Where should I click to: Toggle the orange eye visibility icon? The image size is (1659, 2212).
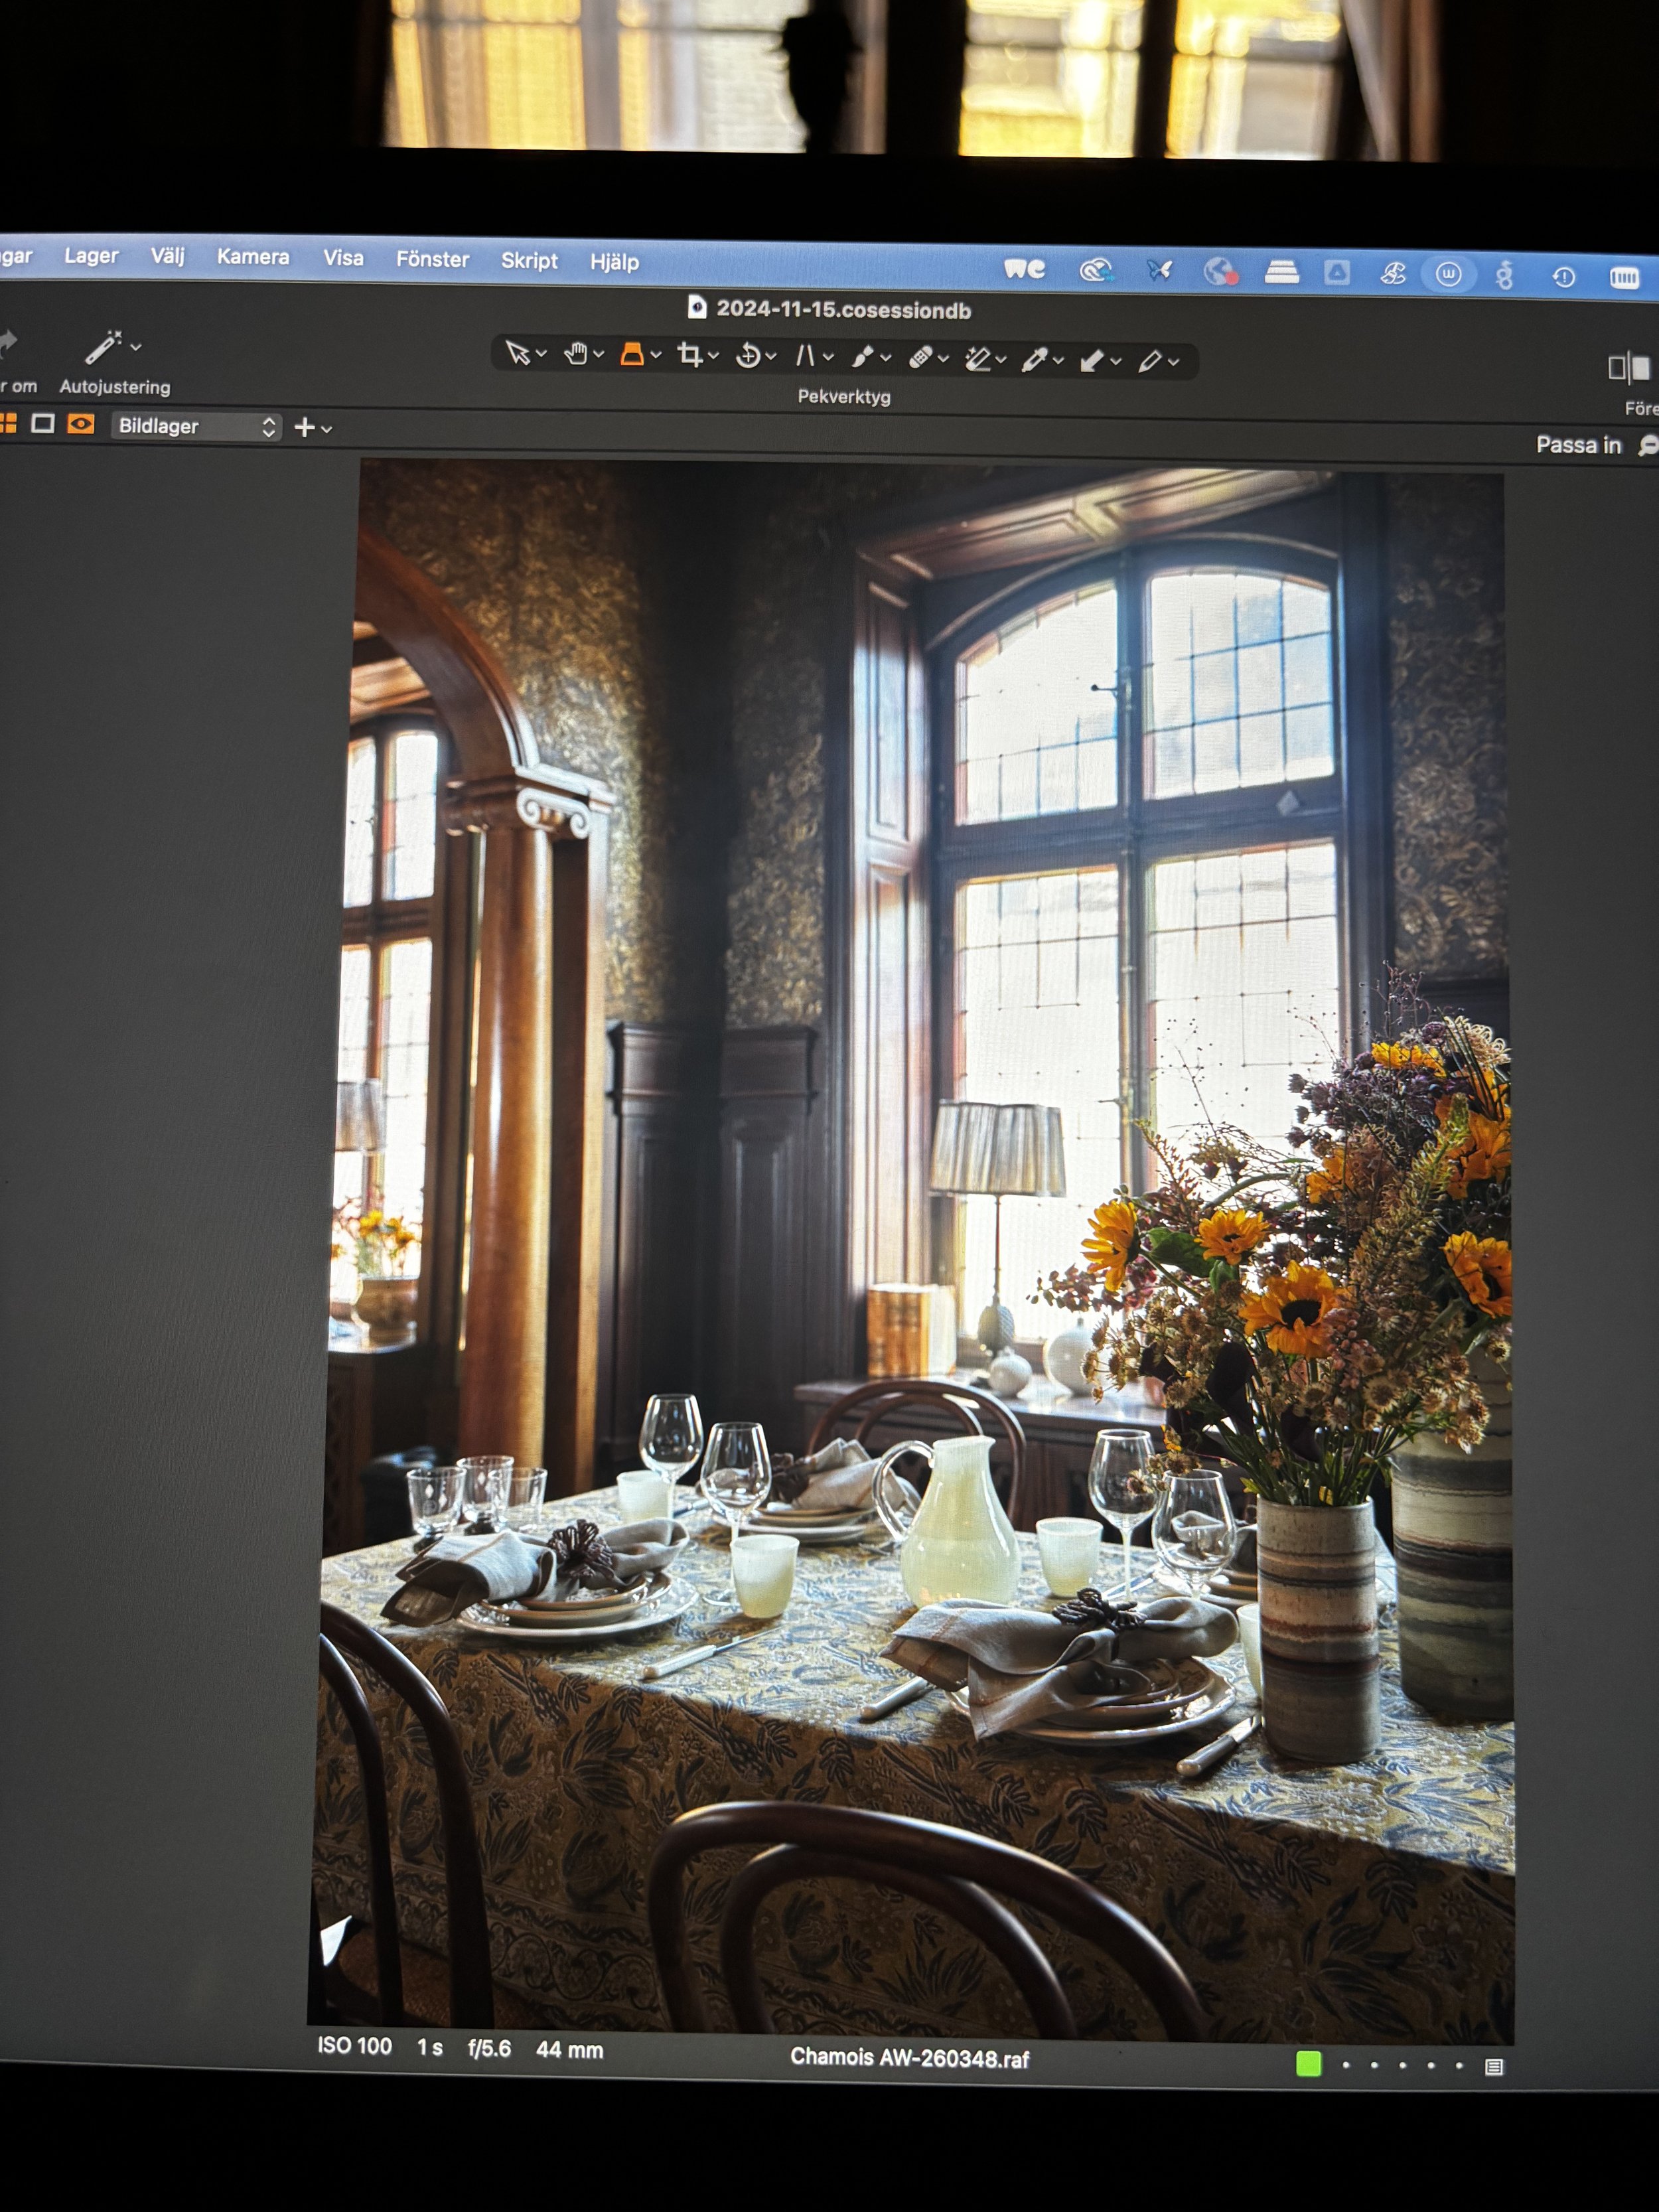[x=81, y=424]
